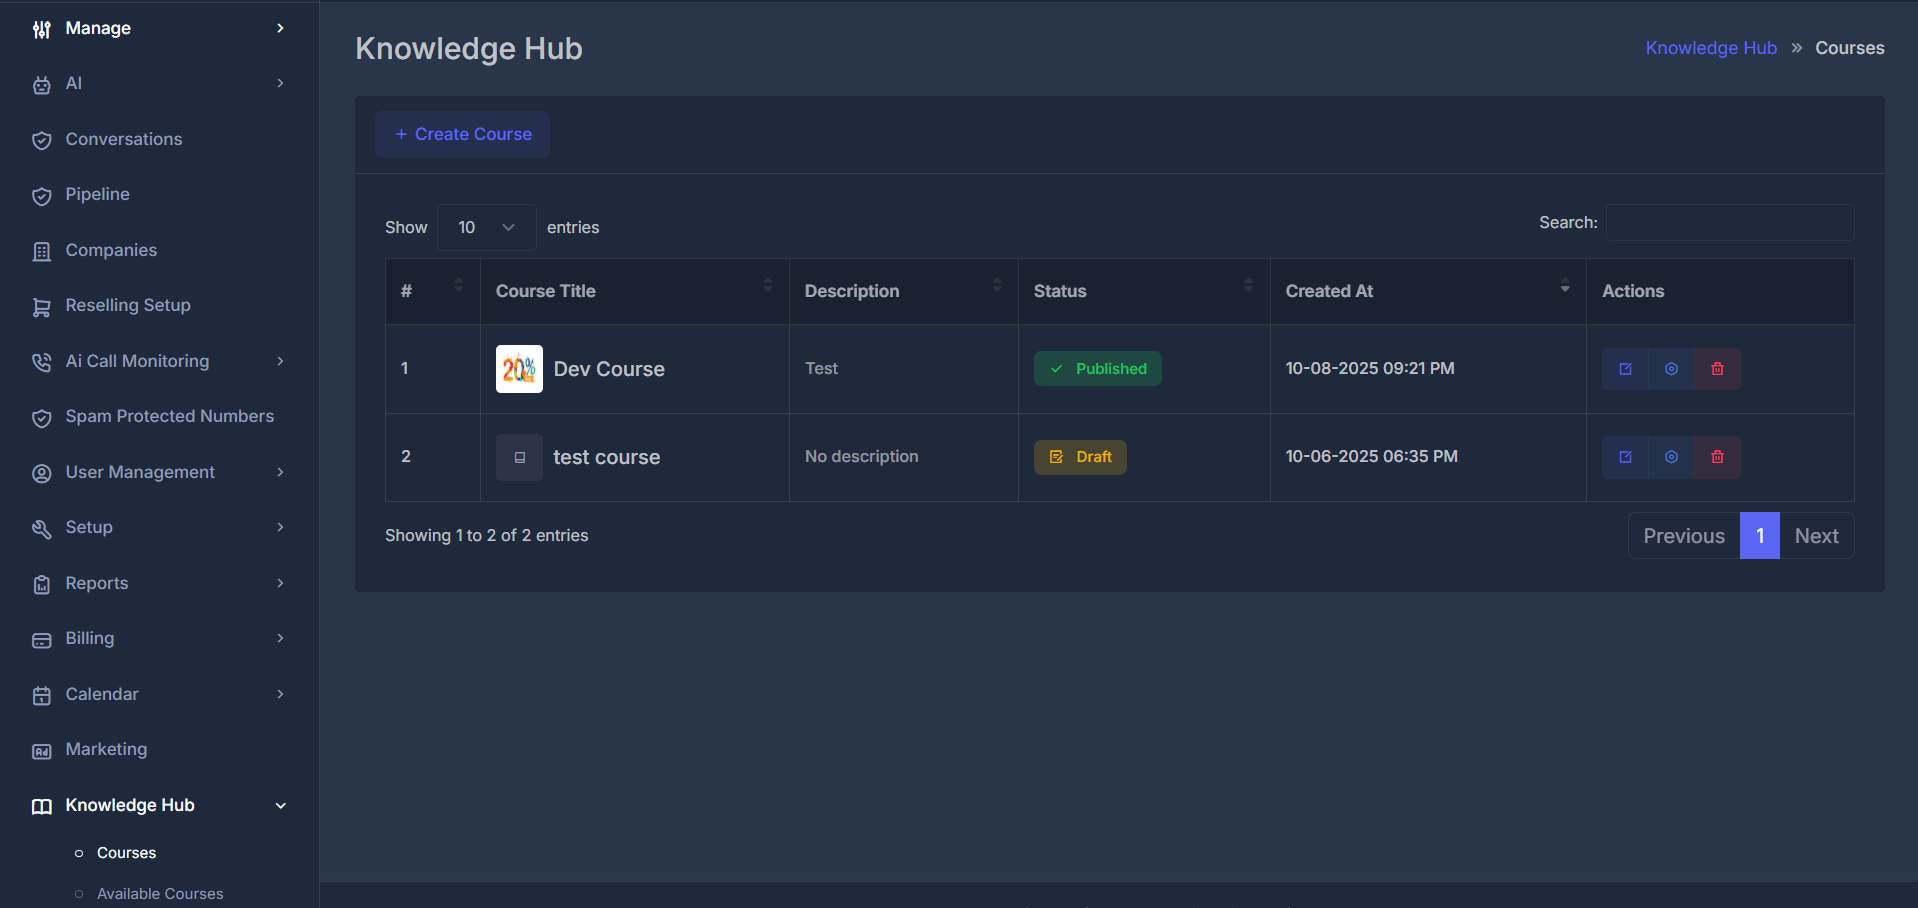Open Available Courses in the sidebar

tap(160, 893)
